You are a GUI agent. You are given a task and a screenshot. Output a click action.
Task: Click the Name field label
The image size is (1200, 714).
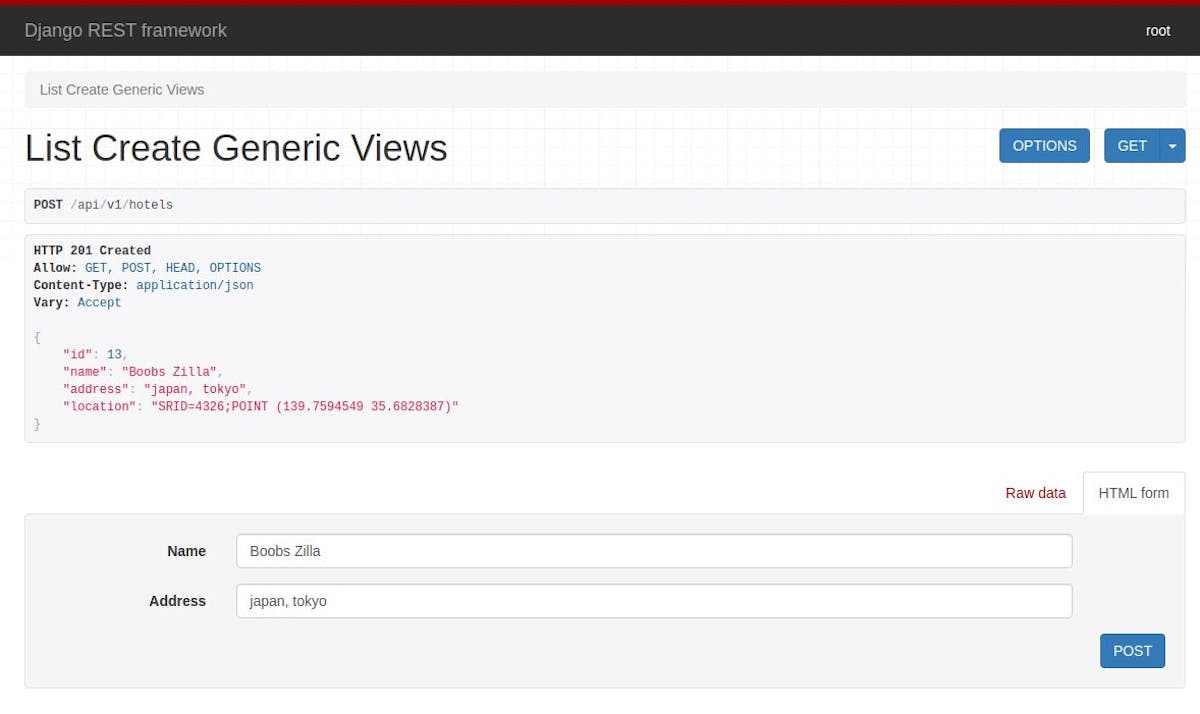(x=186, y=551)
